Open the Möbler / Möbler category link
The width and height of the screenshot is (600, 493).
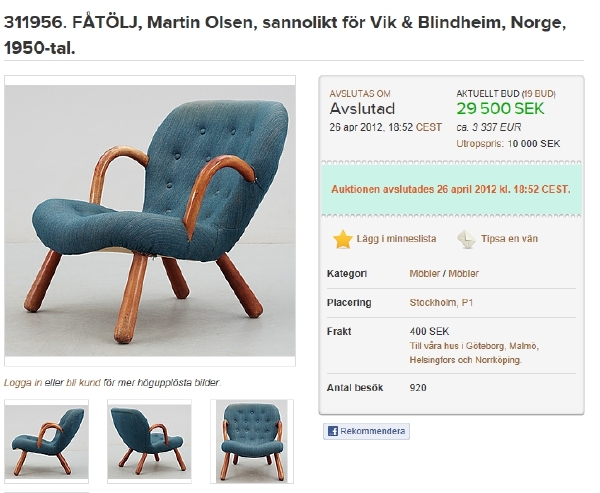pos(444,274)
